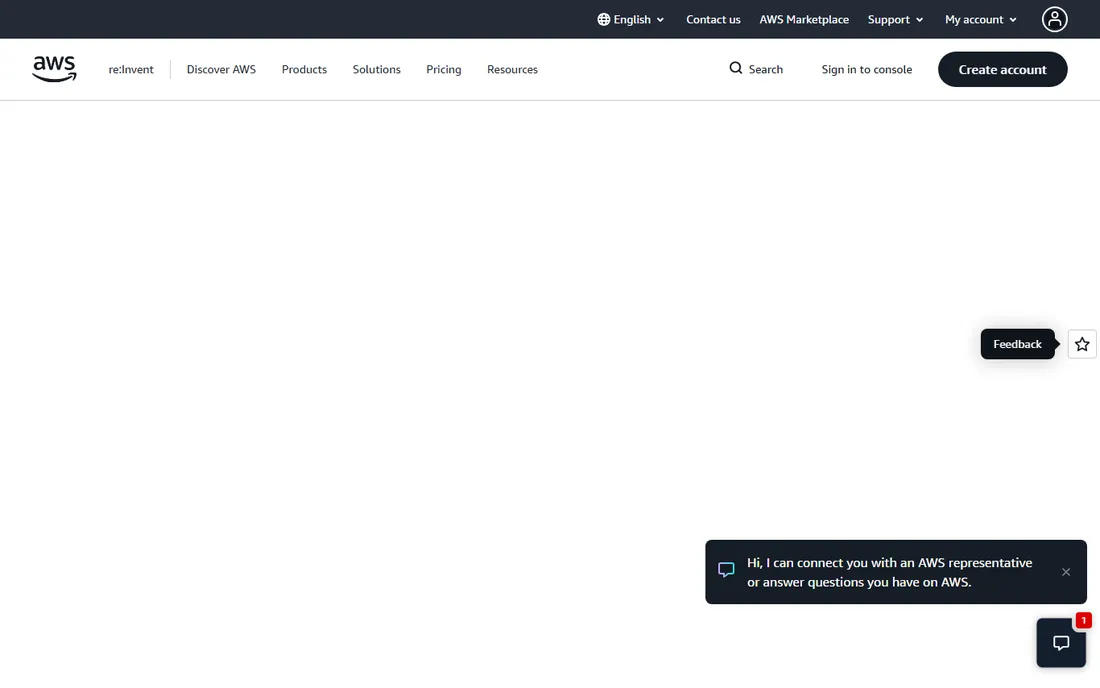The height and width of the screenshot is (688, 1100).
Task: Click the Feedback star icon
Action: [1082, 344]
